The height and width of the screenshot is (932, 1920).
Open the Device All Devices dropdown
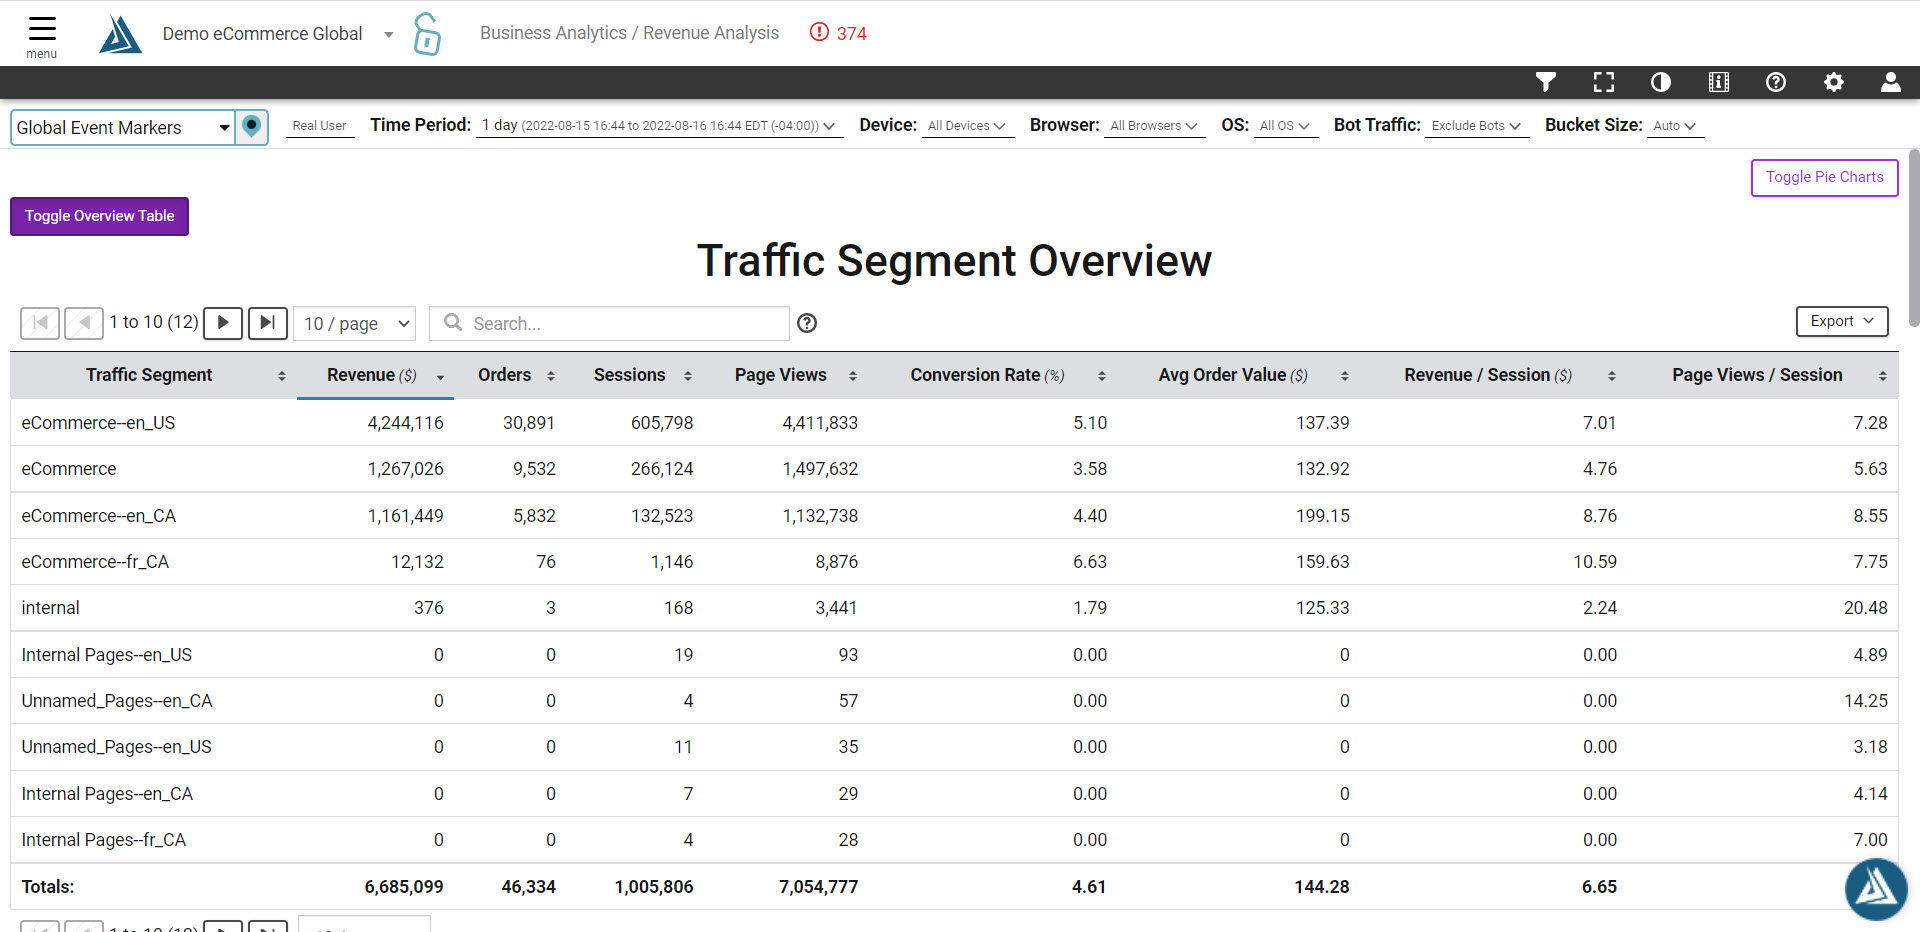966,126
